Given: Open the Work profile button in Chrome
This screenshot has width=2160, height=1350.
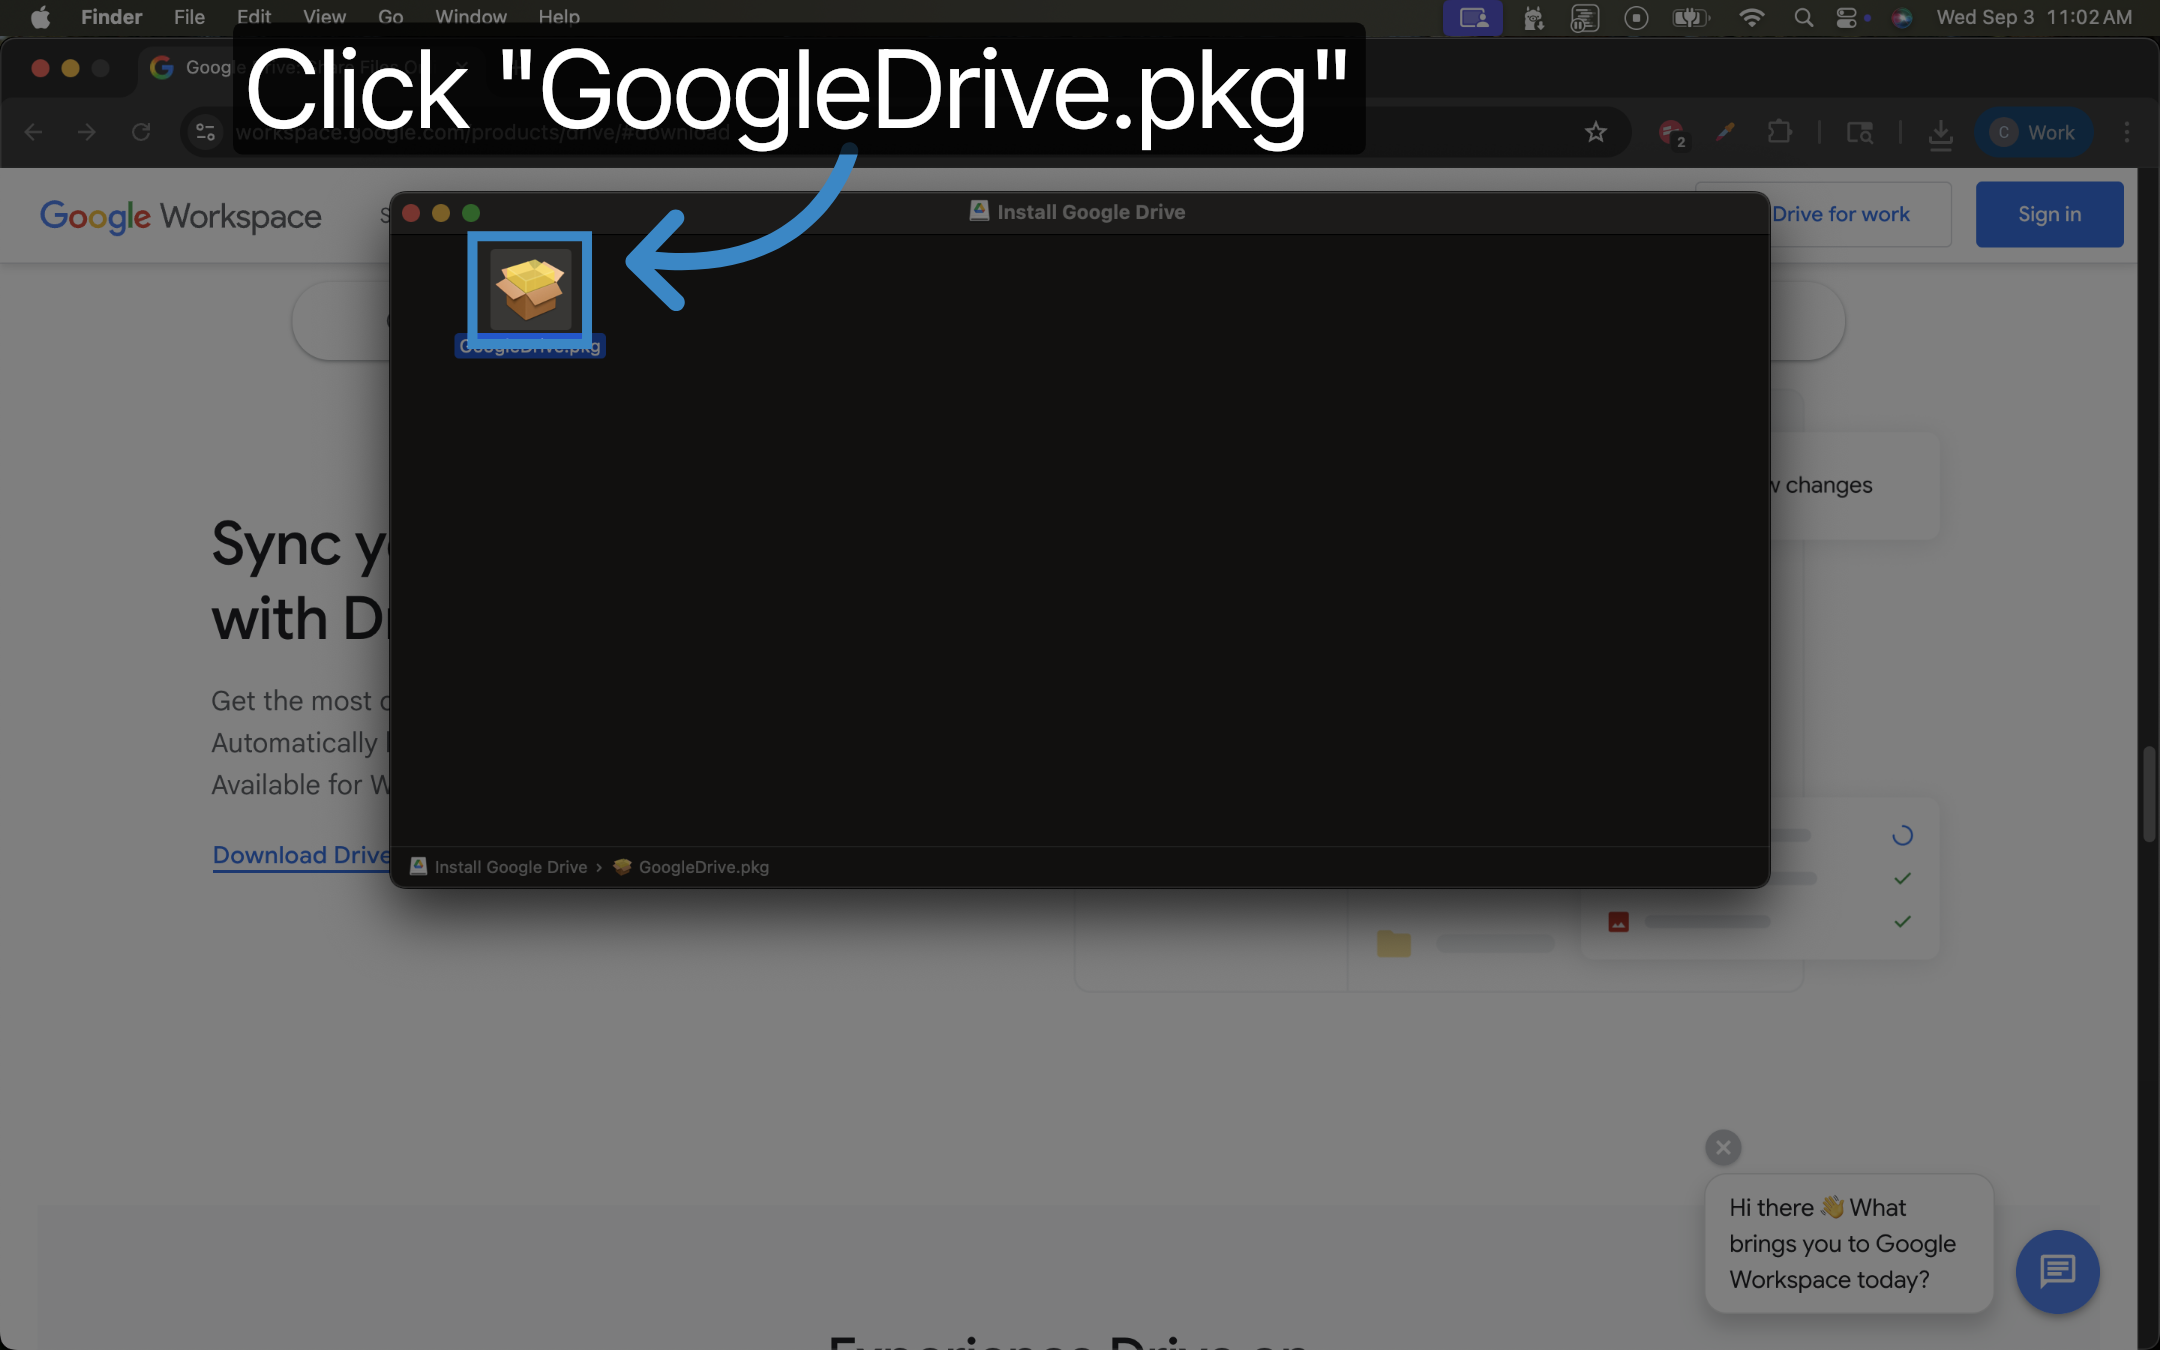Looking at the screenshot, I should pos(2033,132).
